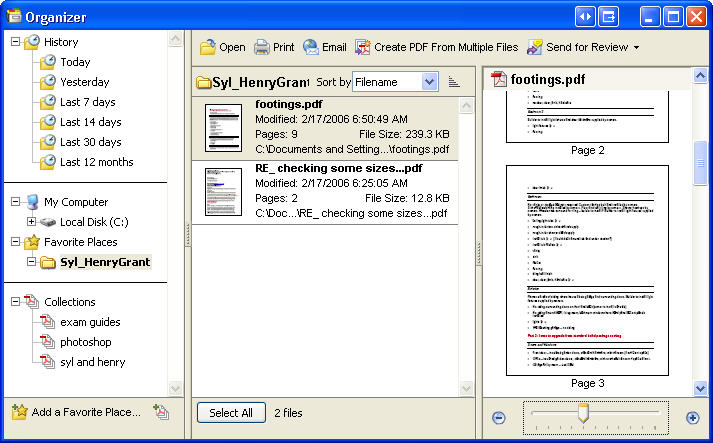Expand the Local Disk (C:) node
This screenshot has width=713, height=443.
pos(31,222)
